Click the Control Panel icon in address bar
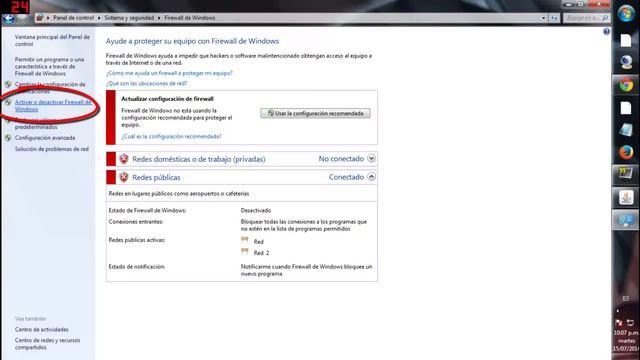 [x=40, y=18]
